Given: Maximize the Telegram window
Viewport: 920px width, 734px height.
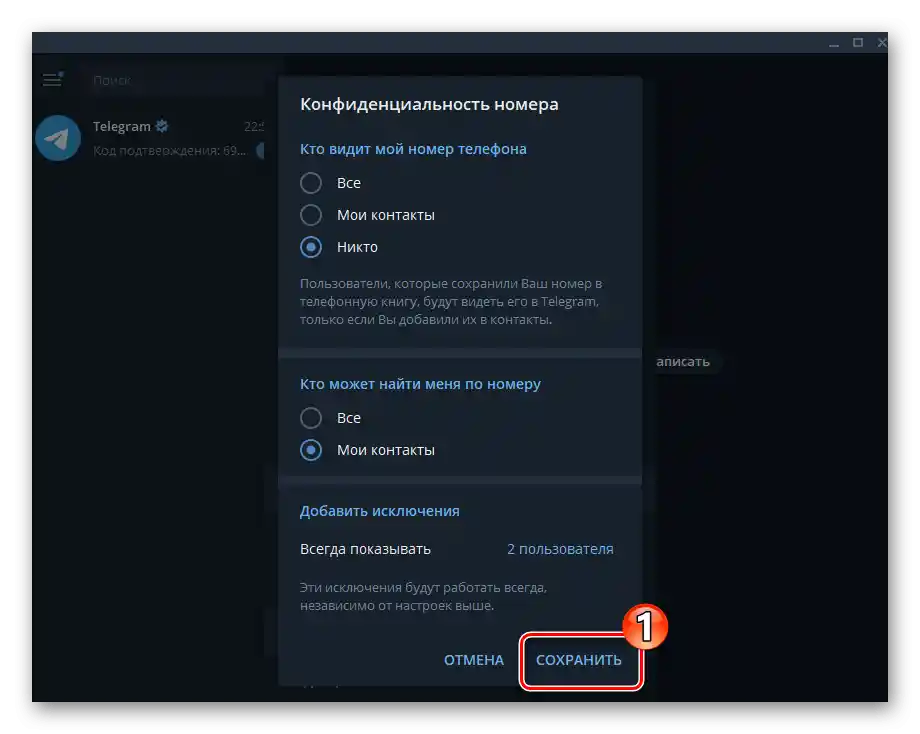Looking at the screenshot, I should (857, 42).
